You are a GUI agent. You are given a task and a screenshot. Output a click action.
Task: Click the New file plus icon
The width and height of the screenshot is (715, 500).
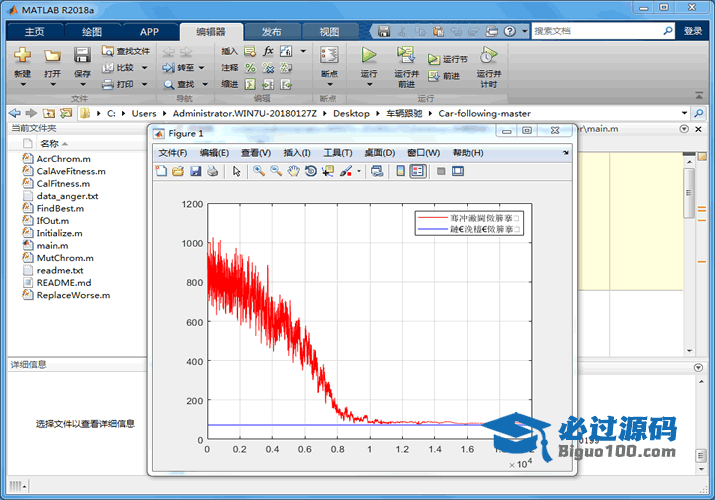coord(22,56)
